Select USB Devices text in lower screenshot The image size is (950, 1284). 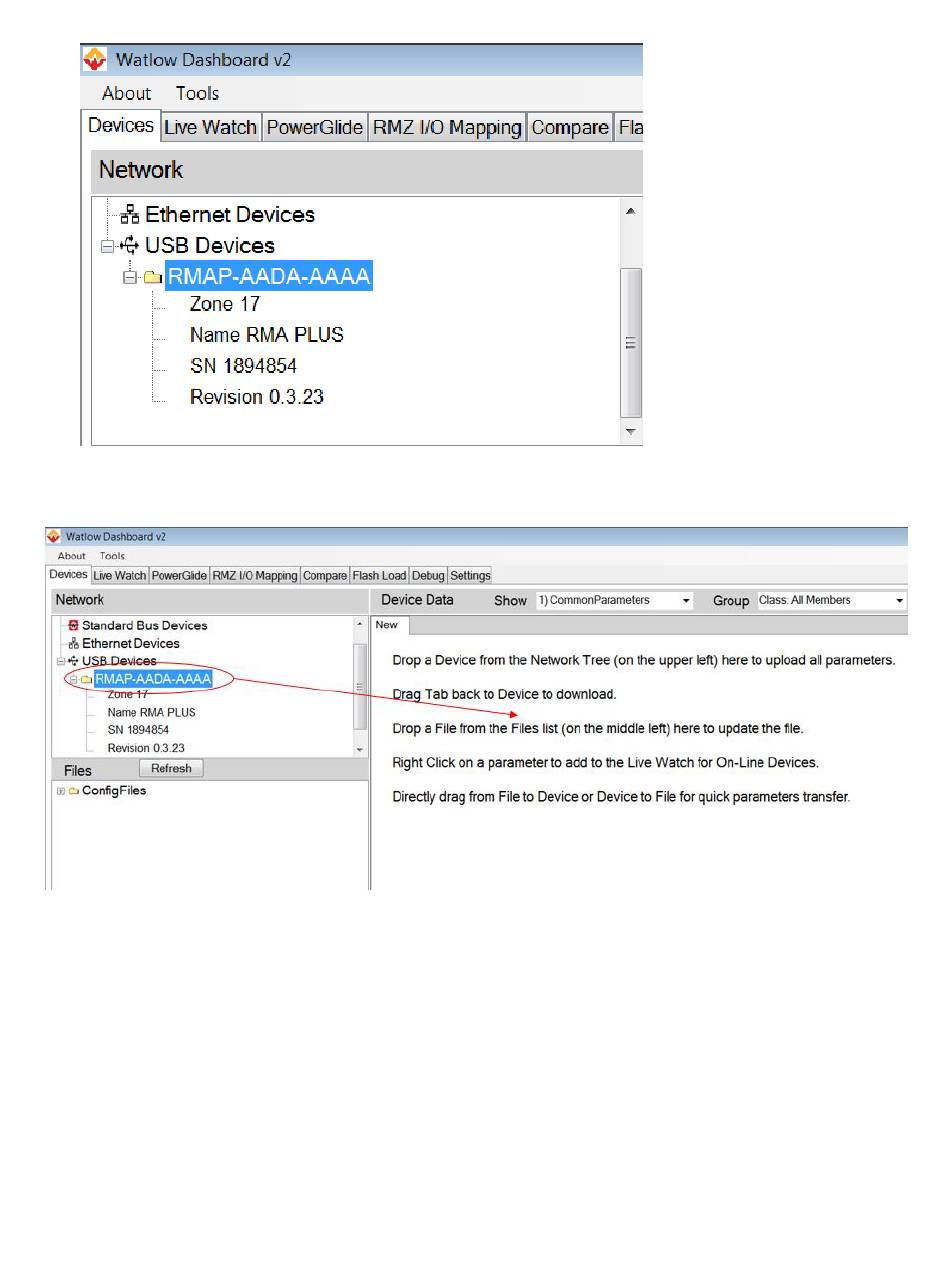pyautogui.click(x=119, y=661)
